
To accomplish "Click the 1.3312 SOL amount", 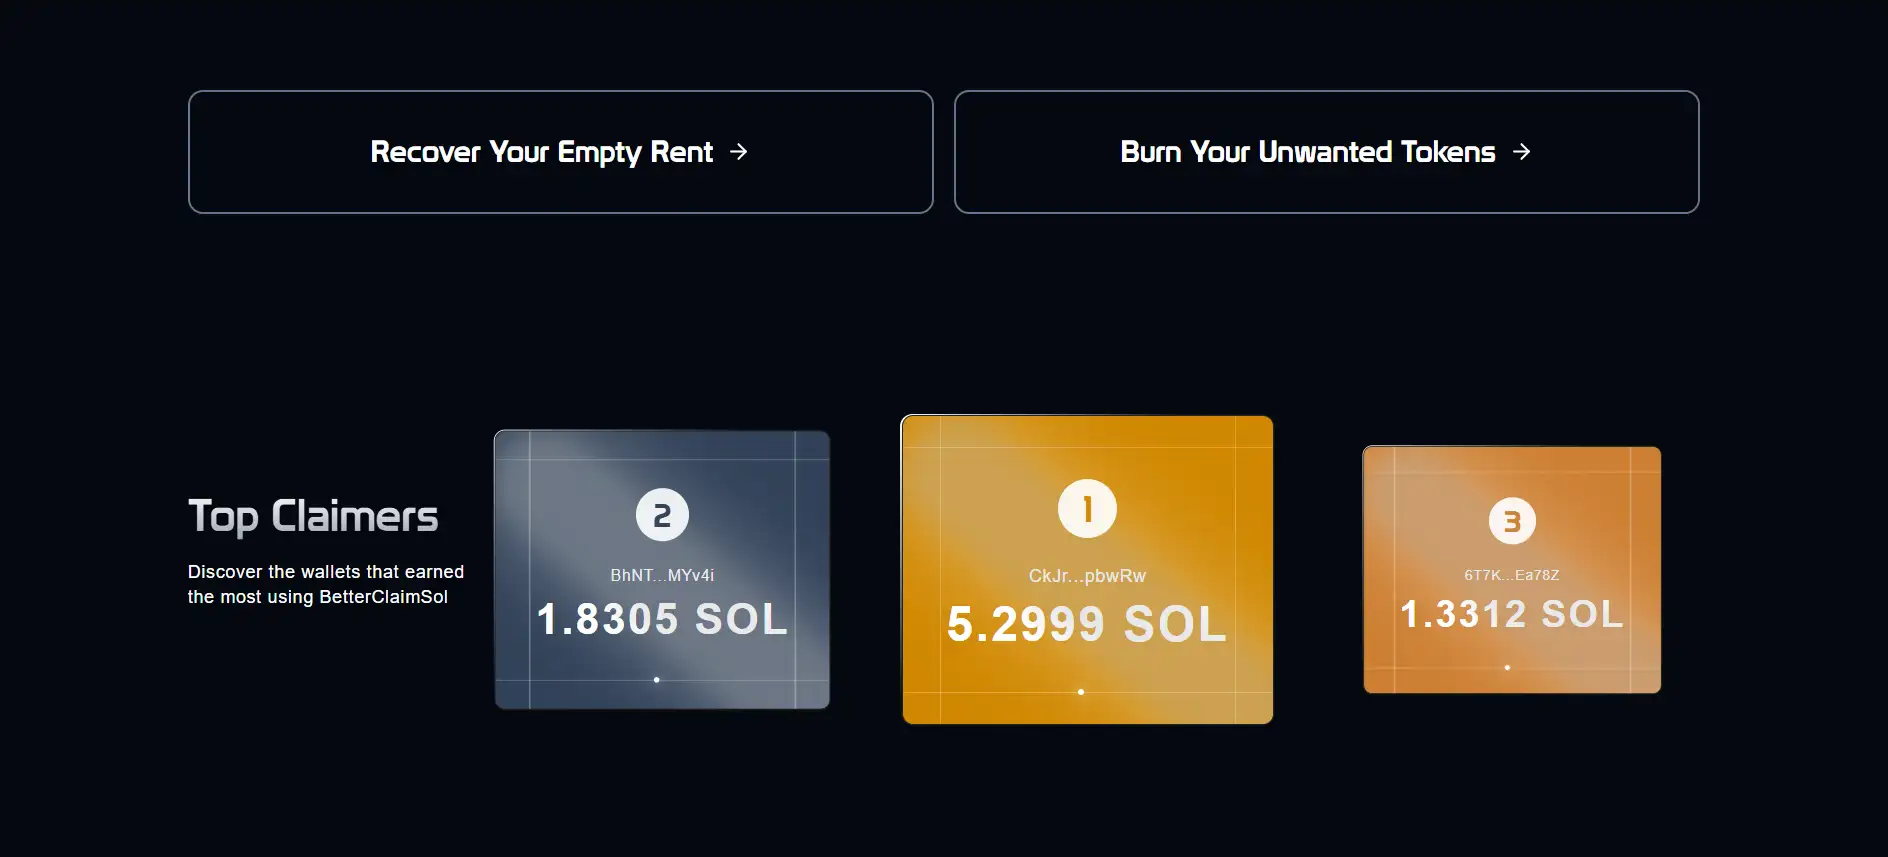I will coord(1512,614).
